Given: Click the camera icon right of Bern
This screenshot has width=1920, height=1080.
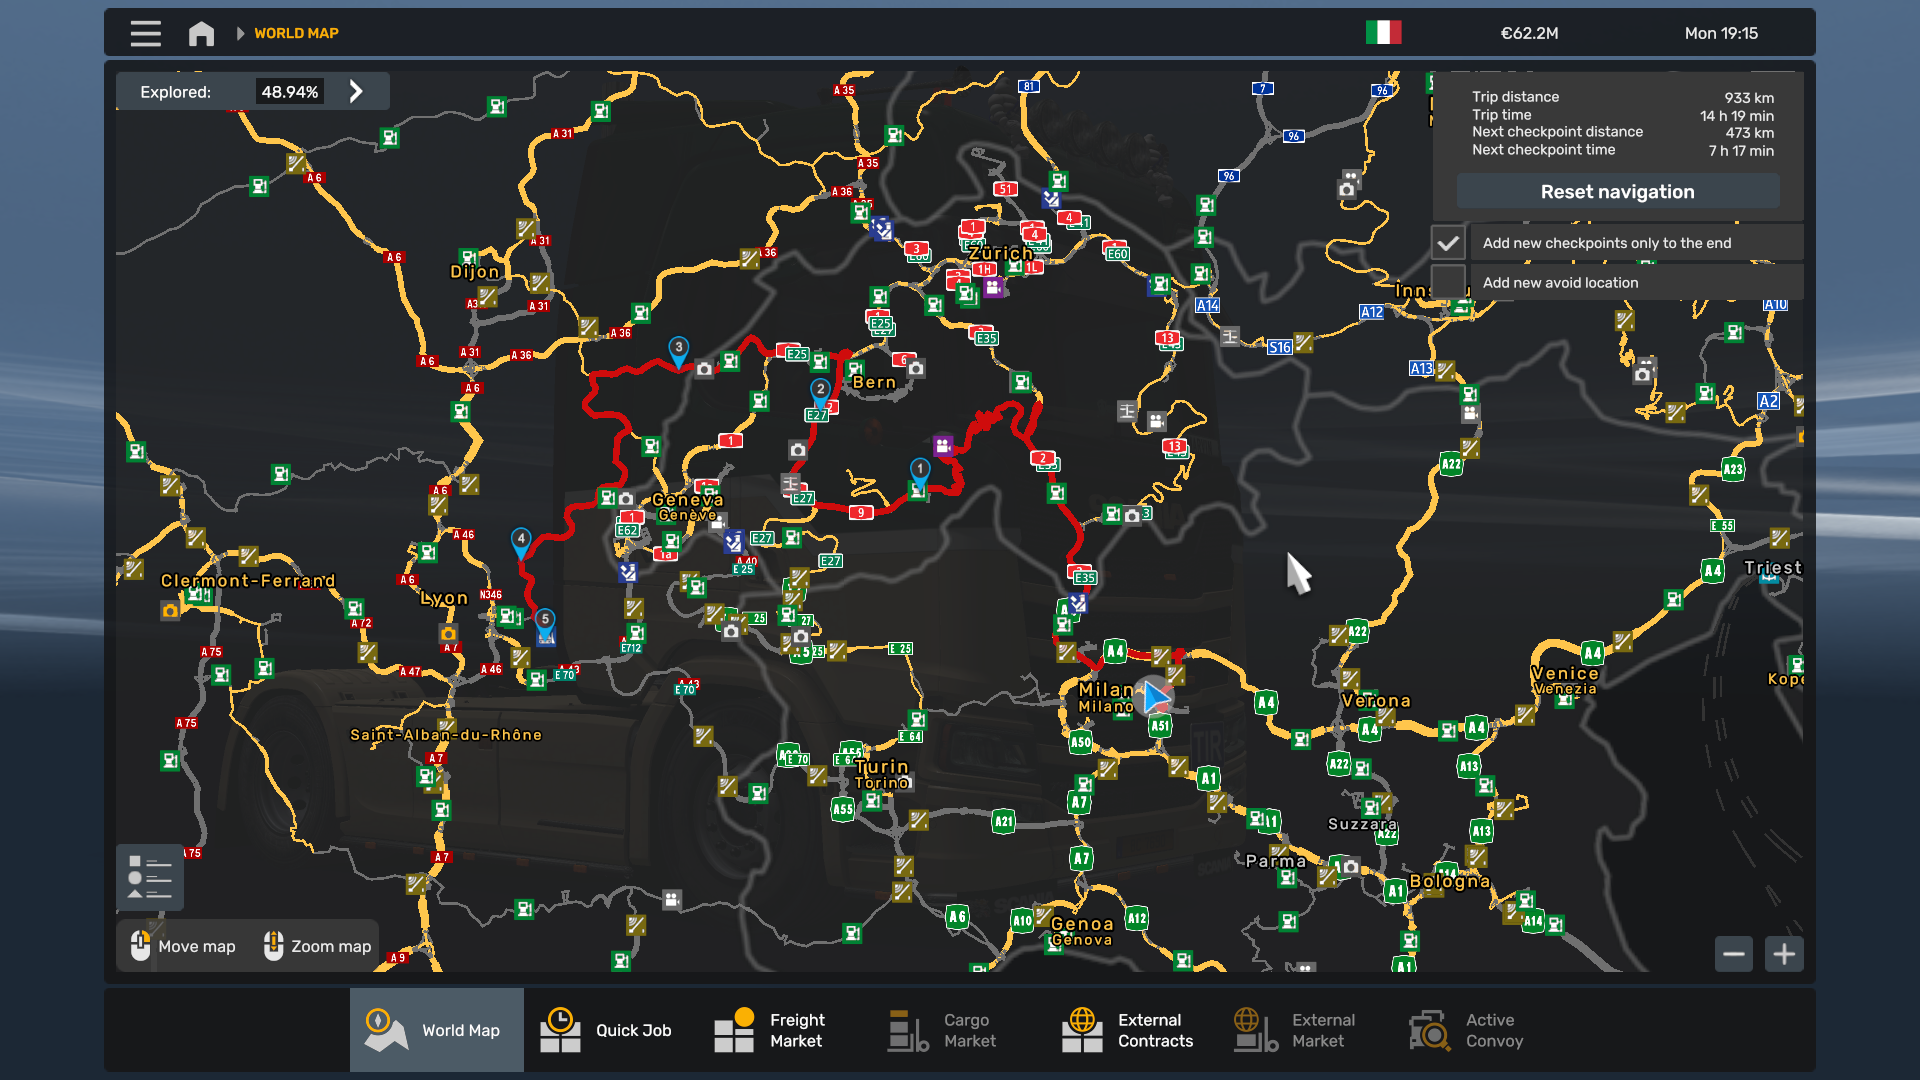Looking at the screenshot, I should [916, 368].
